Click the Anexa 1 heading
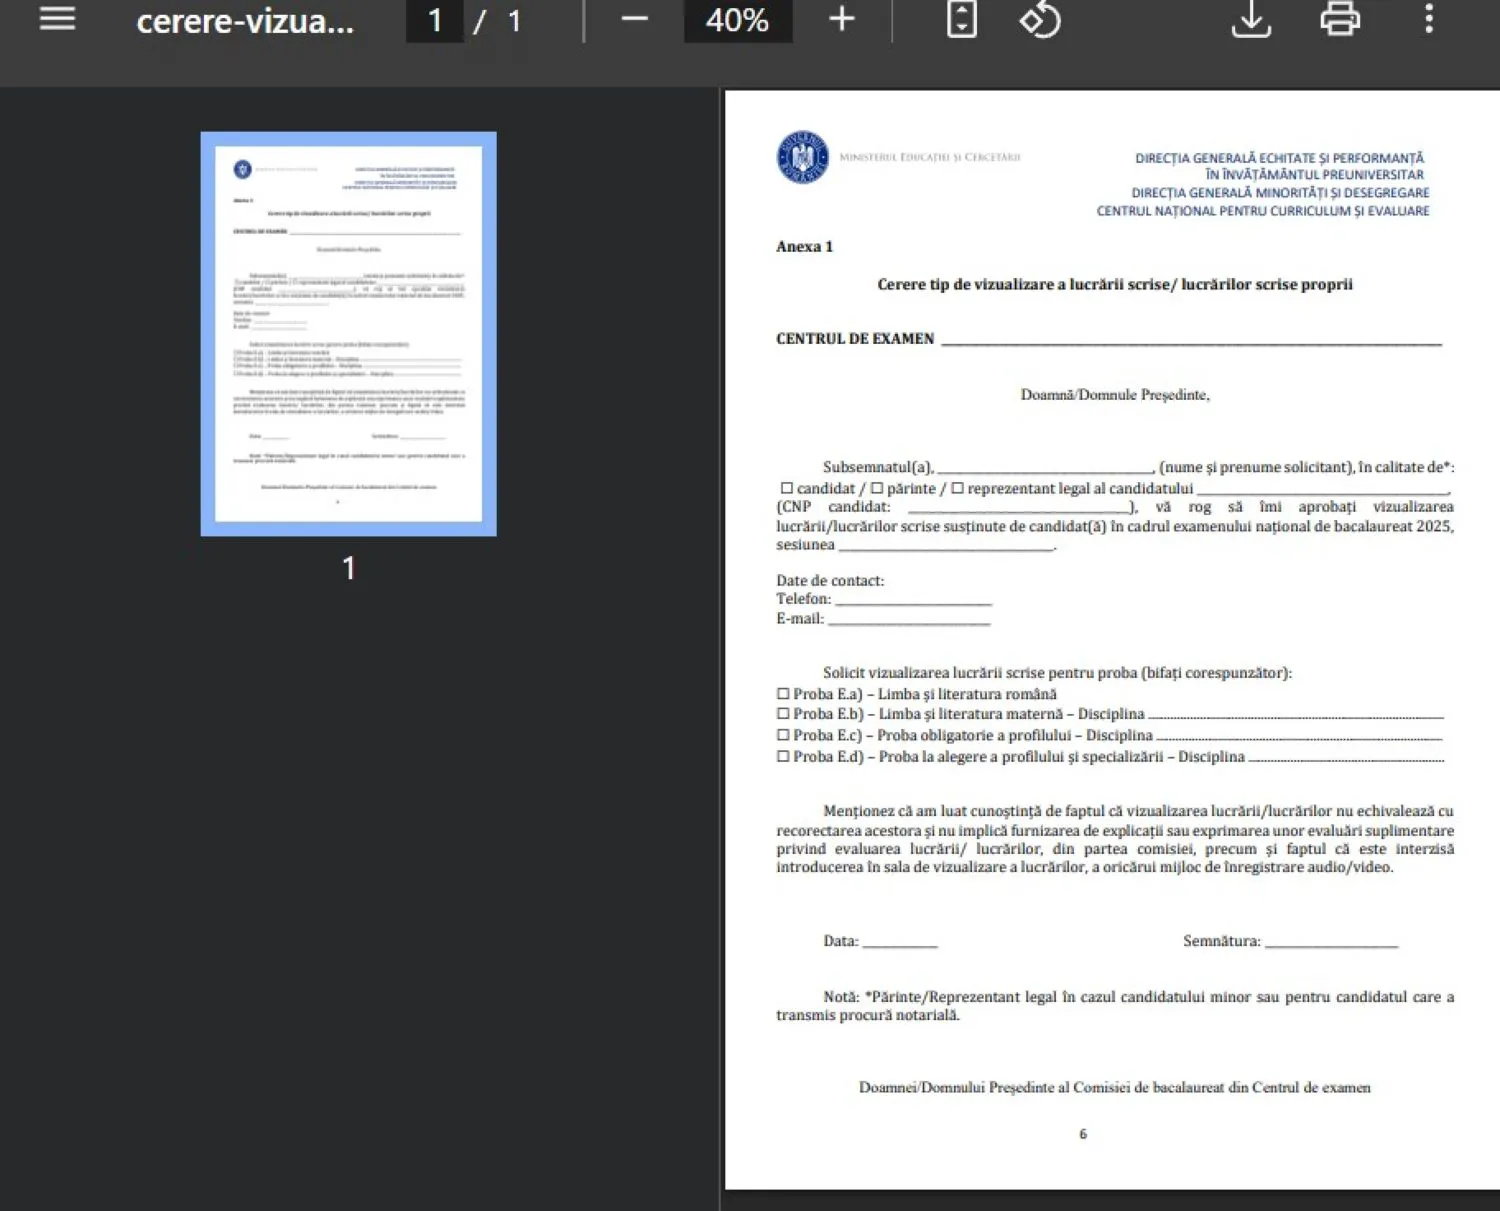The height and width of the screenshot is (1211, 1500). 804,246
